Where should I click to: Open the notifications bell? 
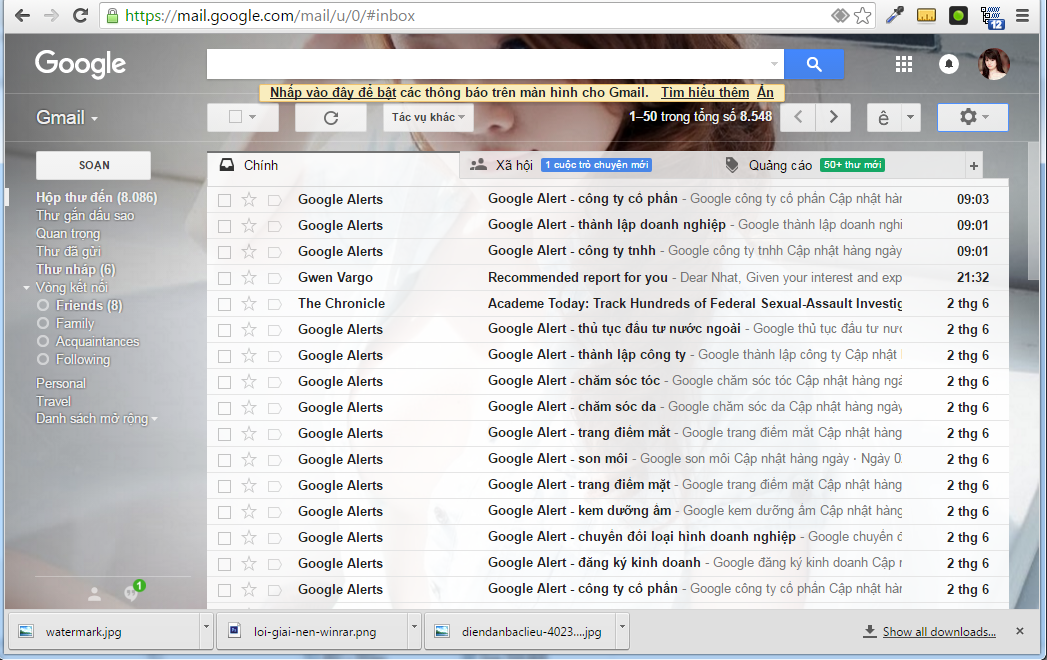[x=949, y=64]
